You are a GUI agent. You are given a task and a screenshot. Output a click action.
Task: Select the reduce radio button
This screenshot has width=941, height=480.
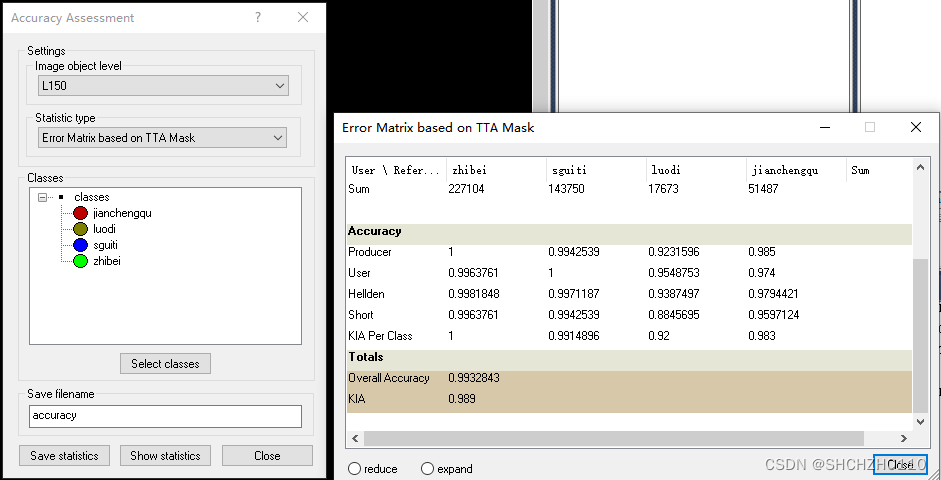(x=355, y=469)
